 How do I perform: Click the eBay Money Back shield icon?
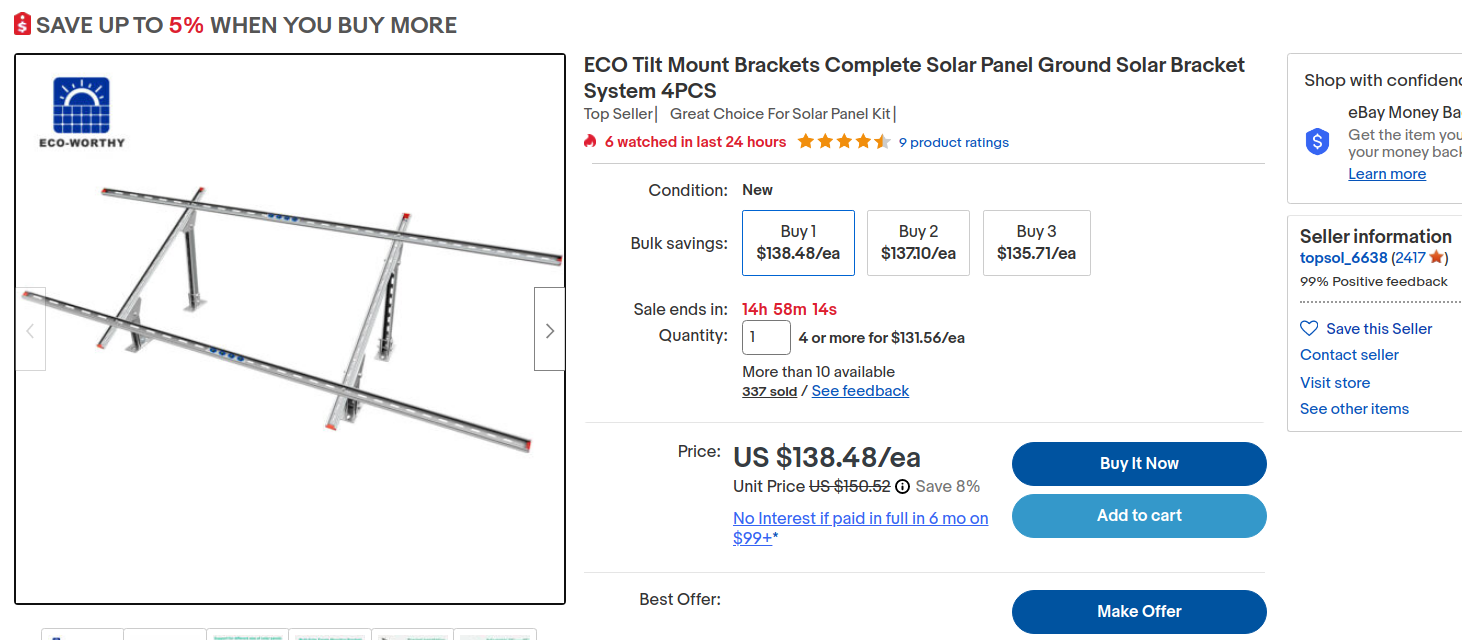1317,142
